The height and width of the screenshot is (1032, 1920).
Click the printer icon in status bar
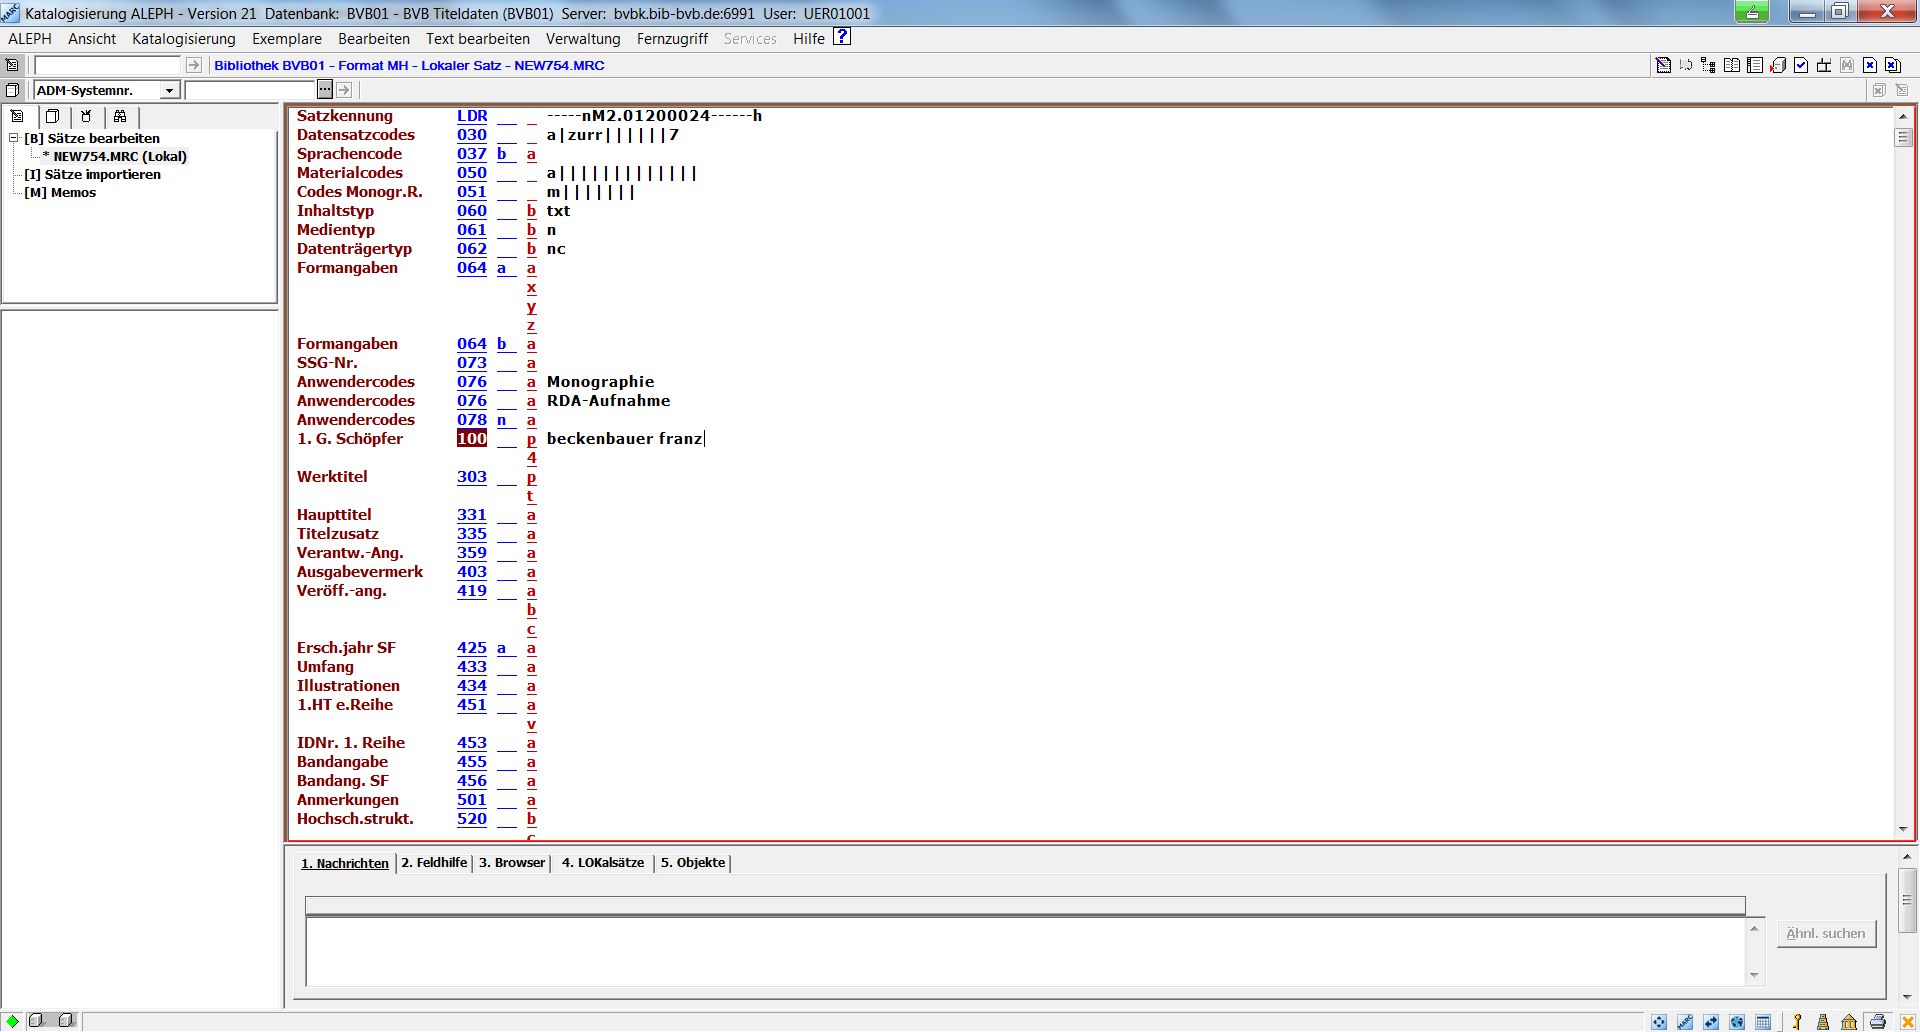tap(1878, 1021)
